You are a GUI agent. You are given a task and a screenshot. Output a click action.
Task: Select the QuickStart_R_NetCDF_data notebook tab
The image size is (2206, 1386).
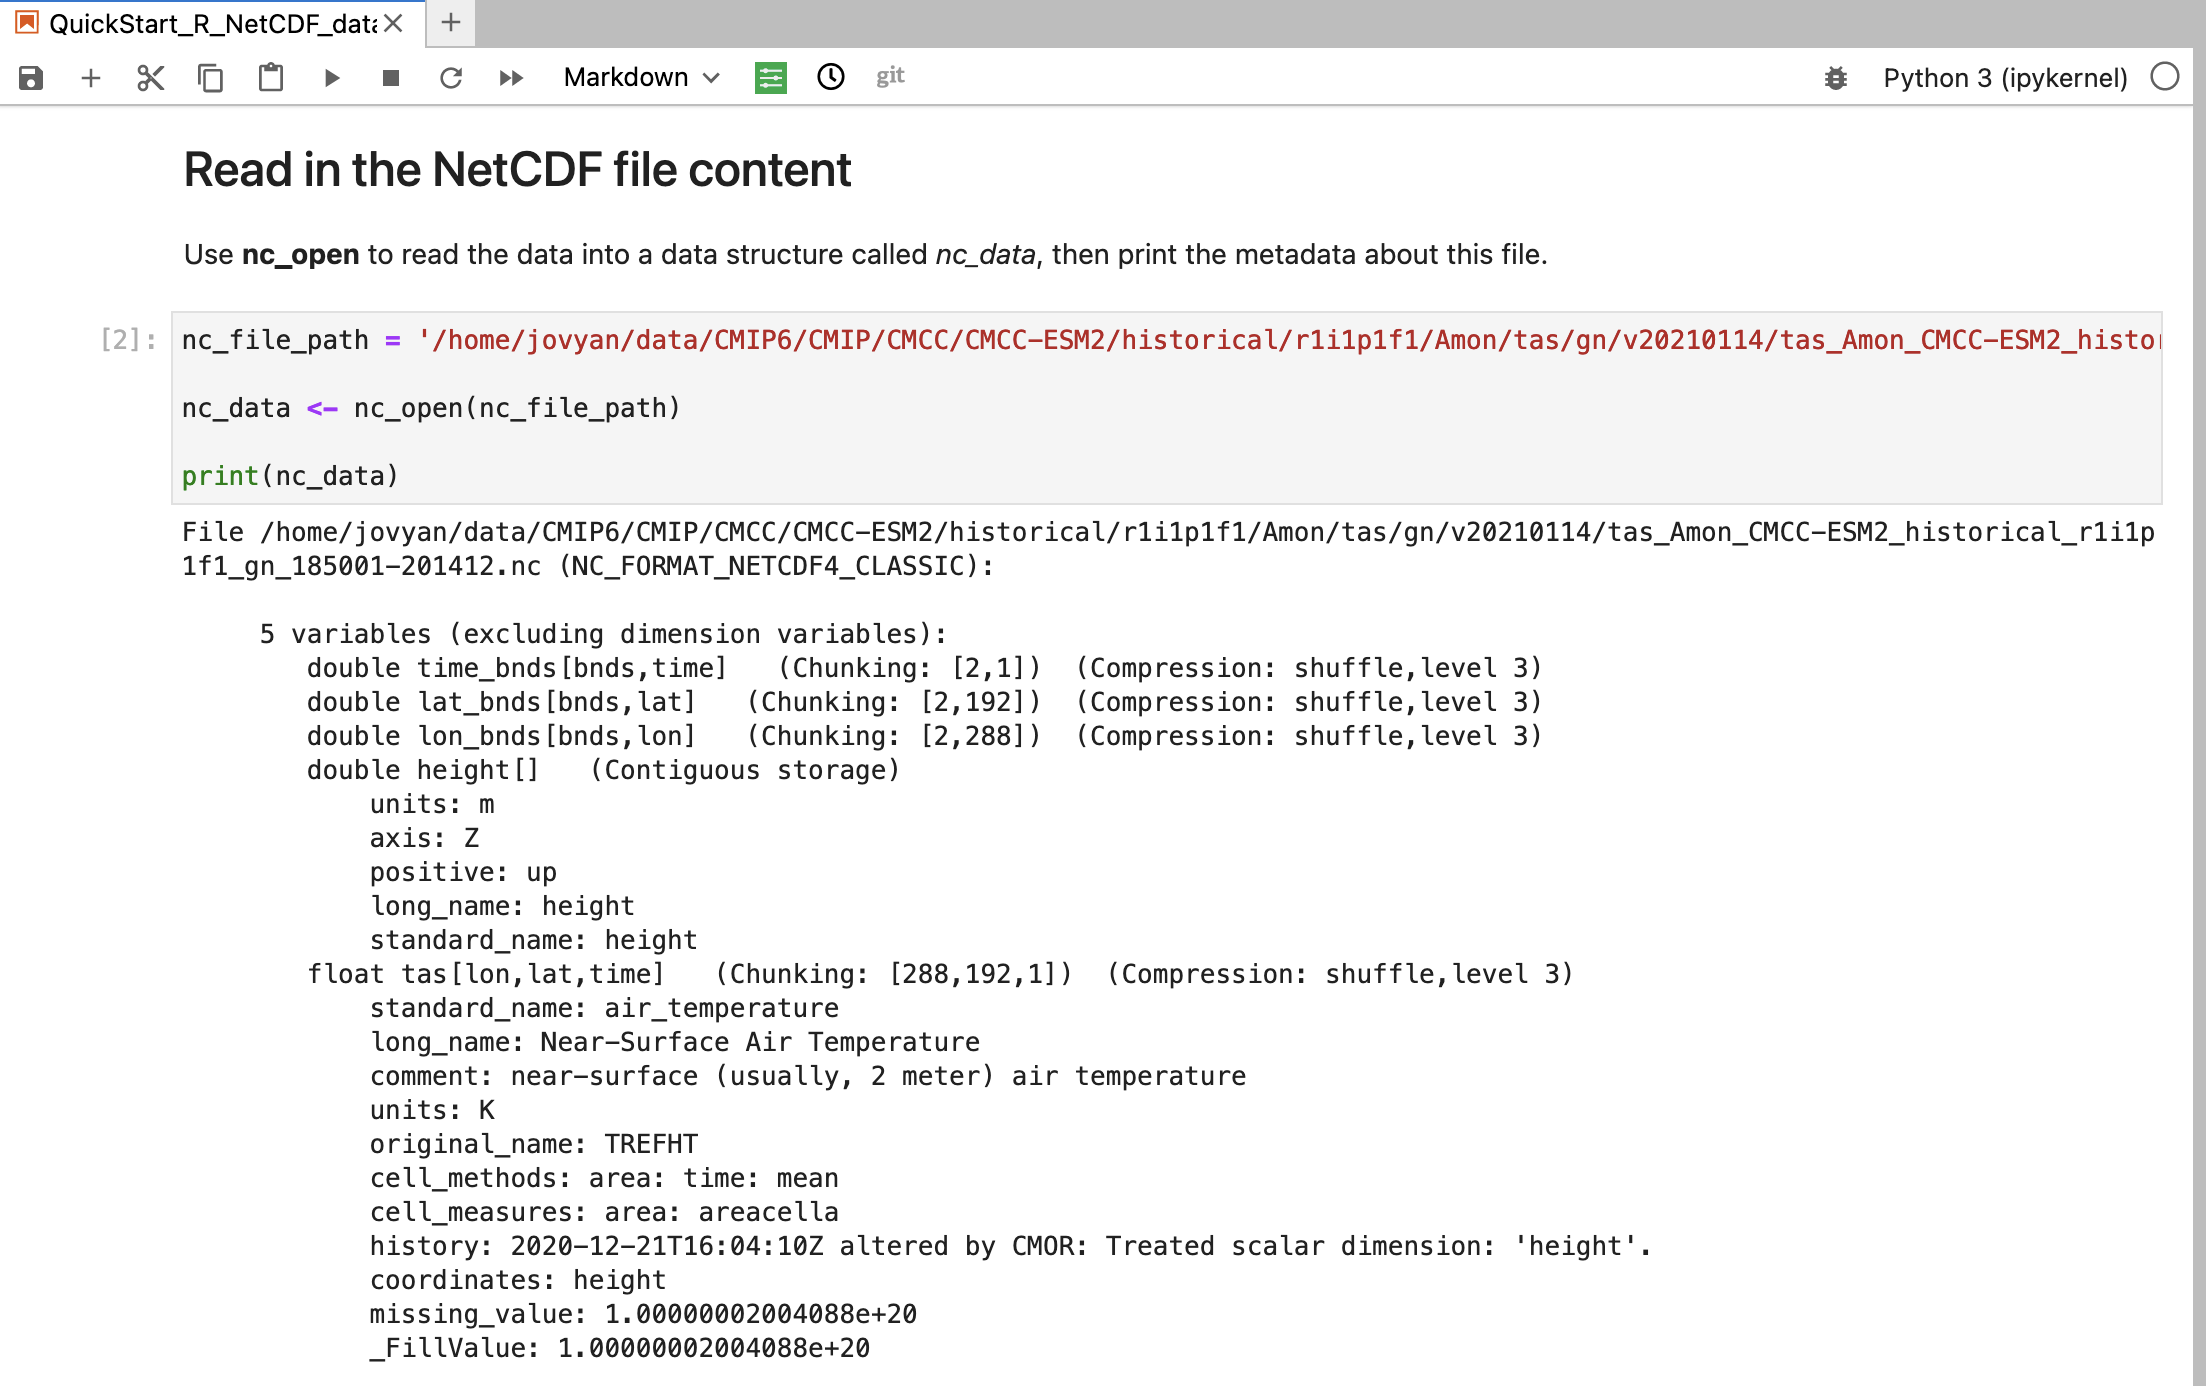coord(210,23)
